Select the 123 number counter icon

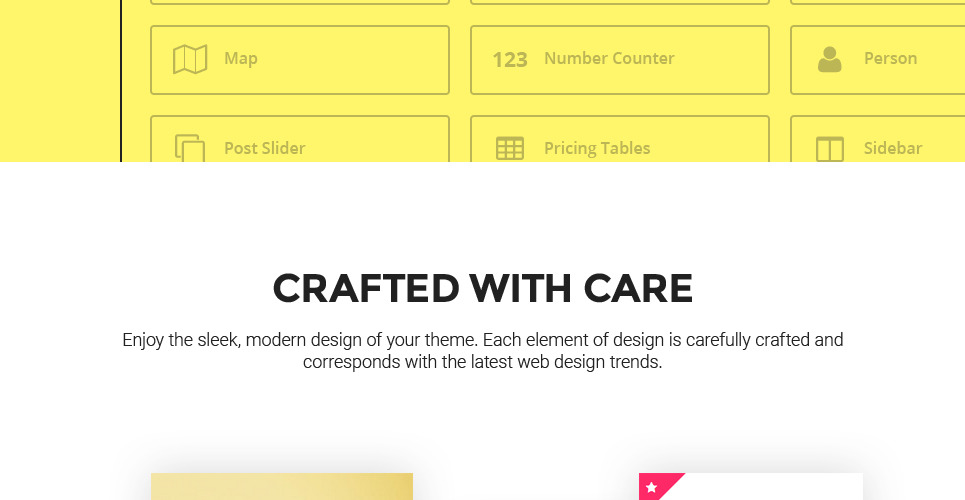click(x=510, y=59)
